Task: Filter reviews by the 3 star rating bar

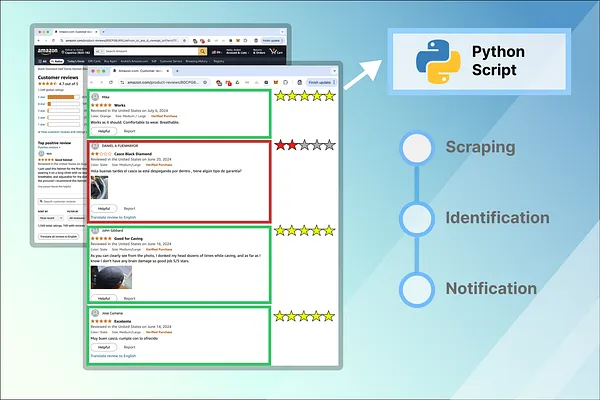Action: coord(64,111)
